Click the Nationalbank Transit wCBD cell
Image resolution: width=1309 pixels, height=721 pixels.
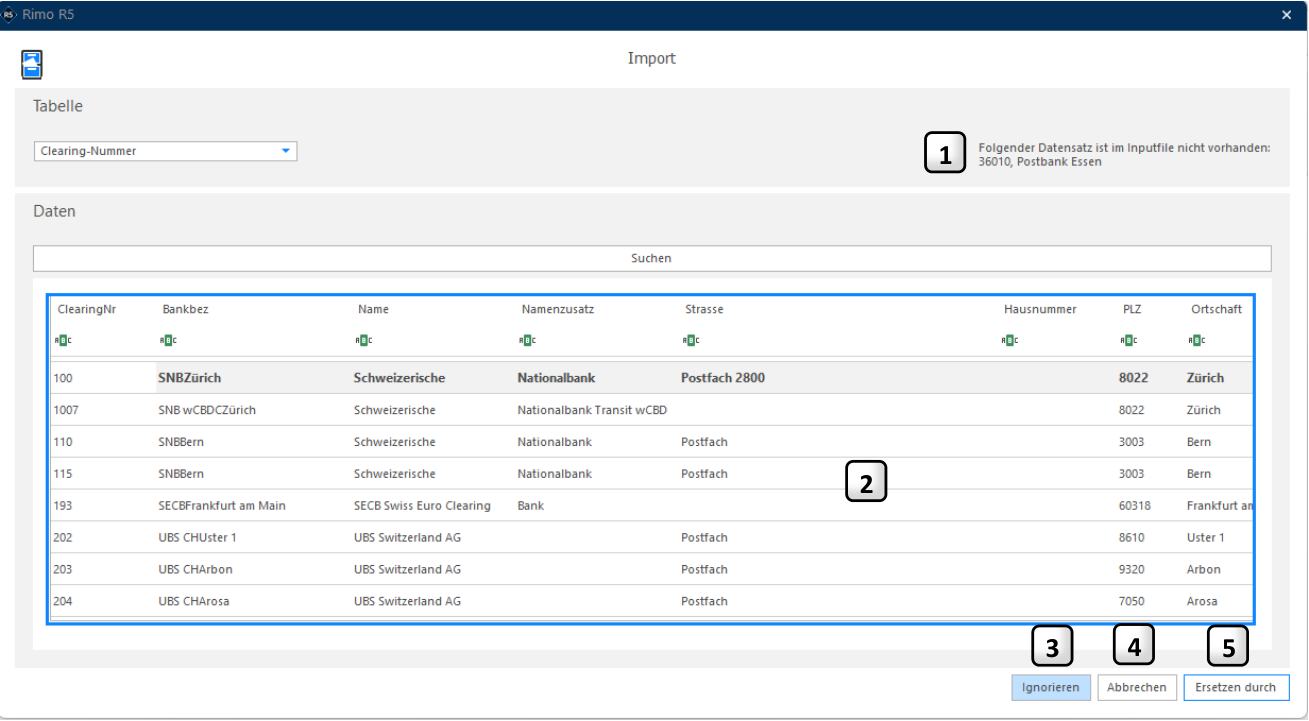(592, 410)
